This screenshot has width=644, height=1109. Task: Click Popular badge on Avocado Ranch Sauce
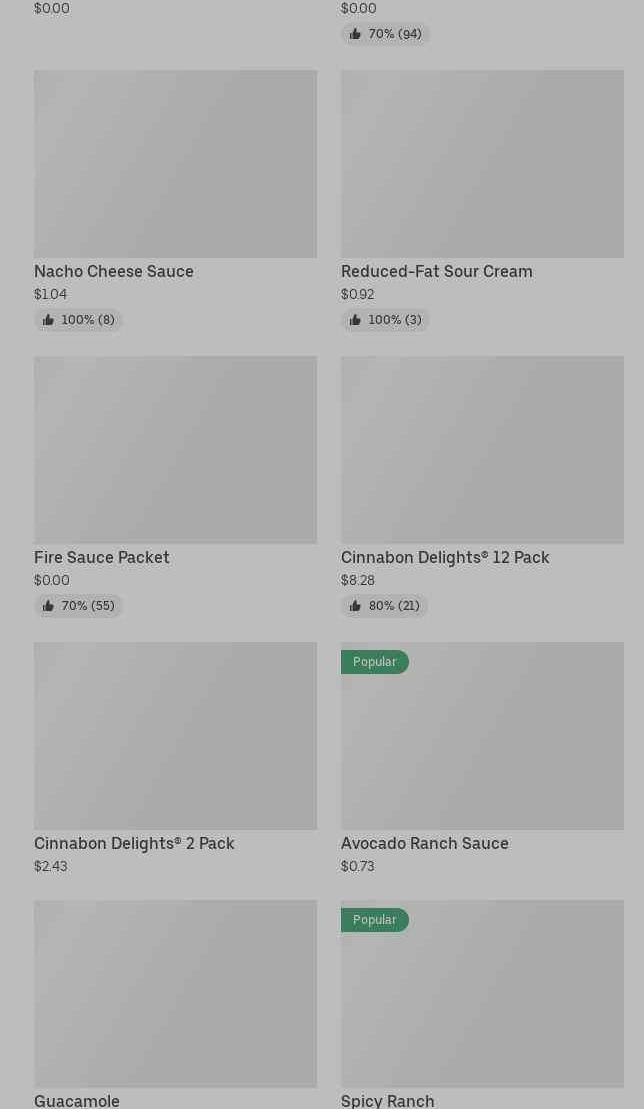pos(374,662)
